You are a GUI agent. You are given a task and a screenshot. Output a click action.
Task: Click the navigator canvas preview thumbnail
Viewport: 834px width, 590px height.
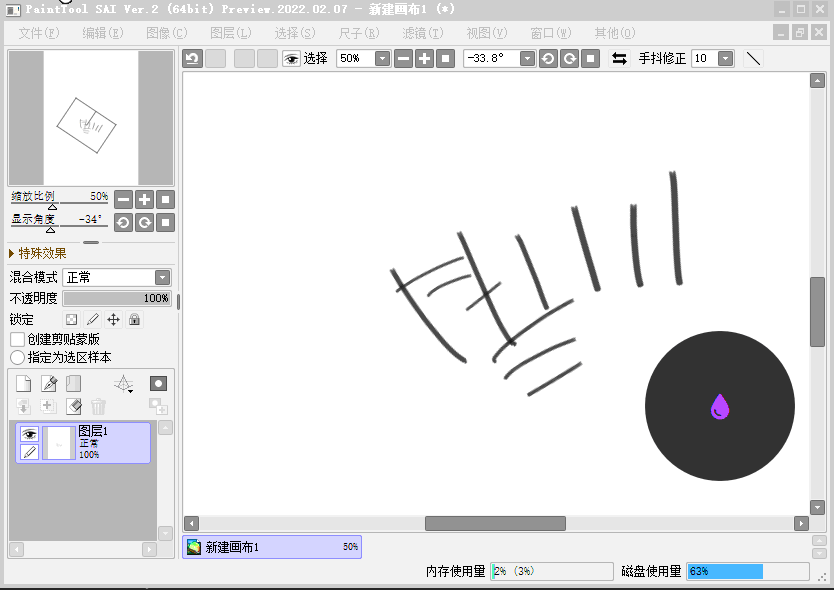(90, 118)
